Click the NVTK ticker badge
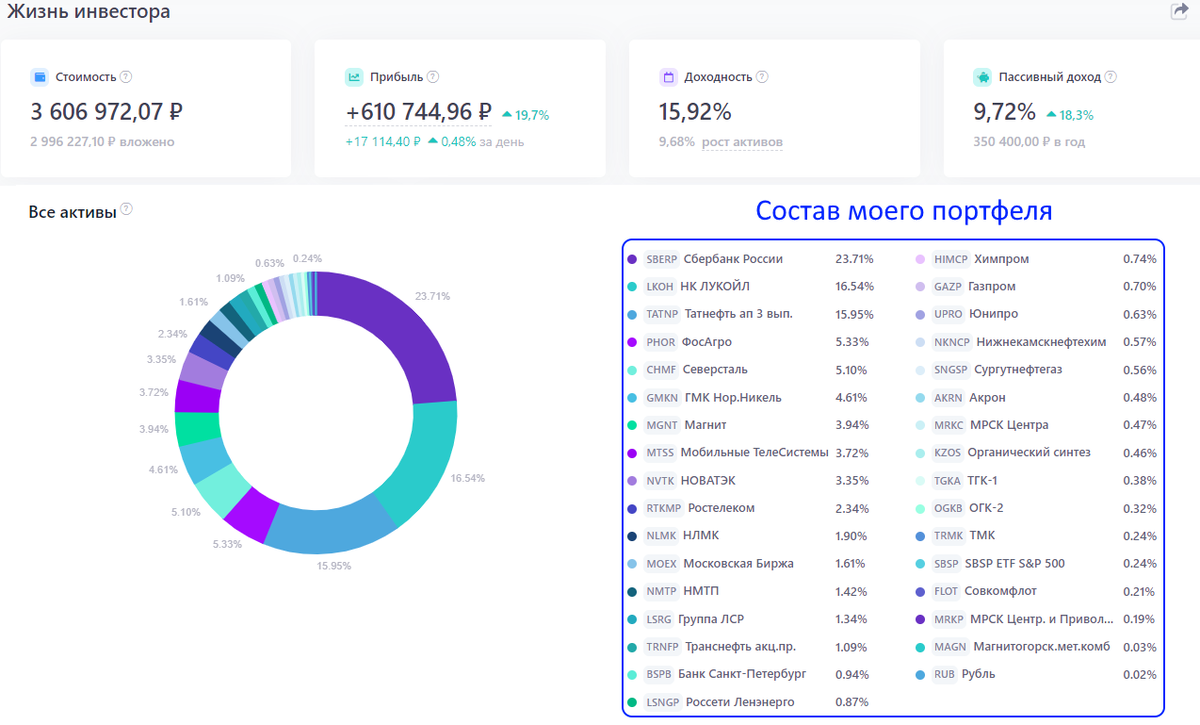The height and width of the screenshot is (725, 1200). click(660, 480)
